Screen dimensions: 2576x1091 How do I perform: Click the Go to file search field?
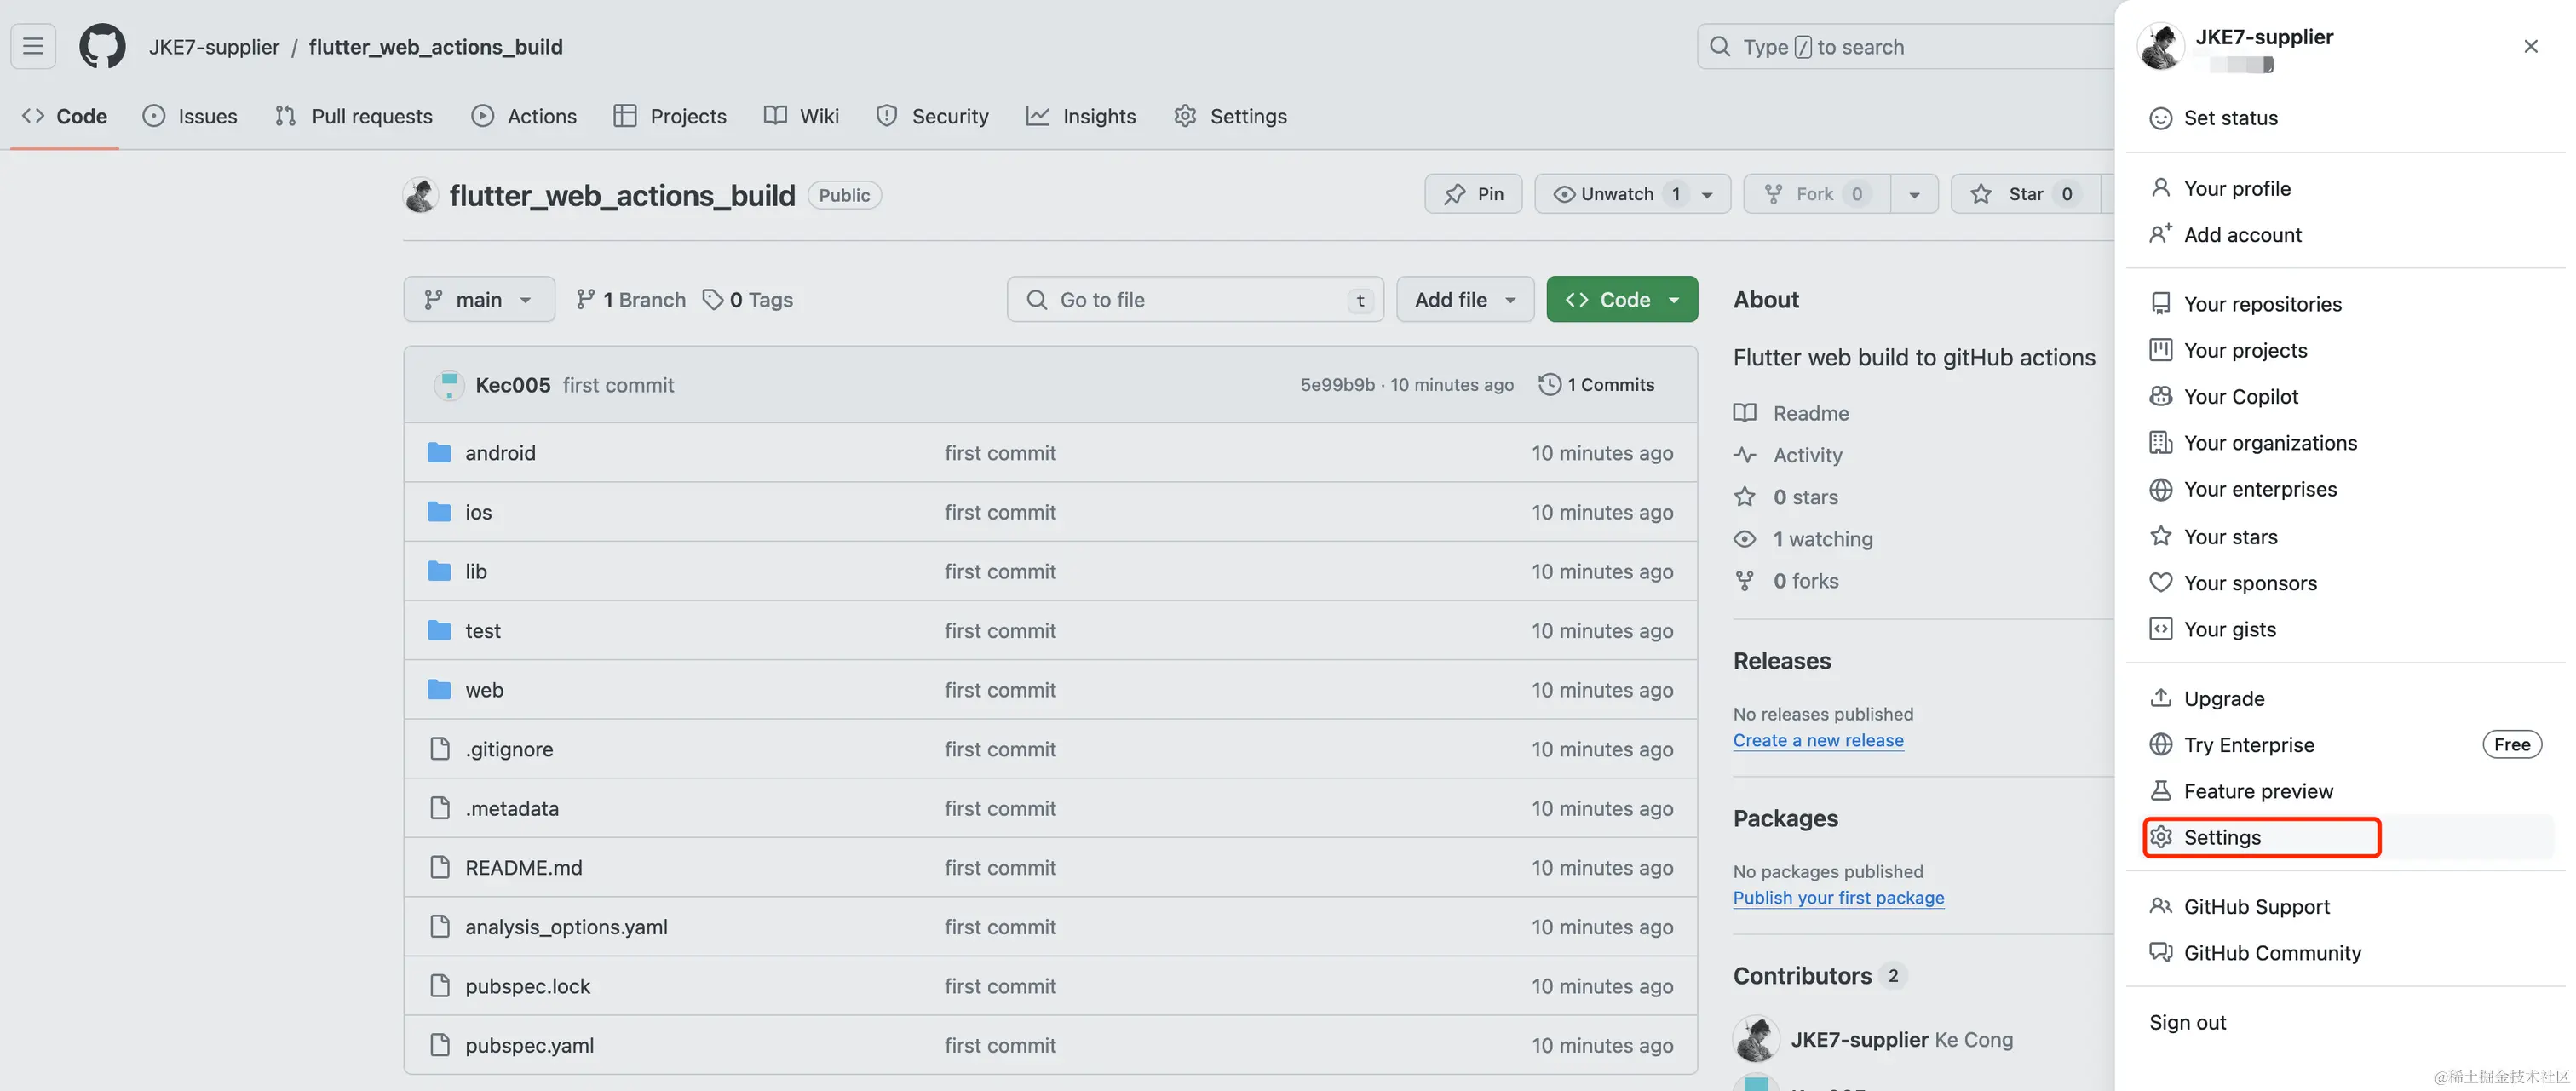pyautogui.click(x=1195, y=300)
